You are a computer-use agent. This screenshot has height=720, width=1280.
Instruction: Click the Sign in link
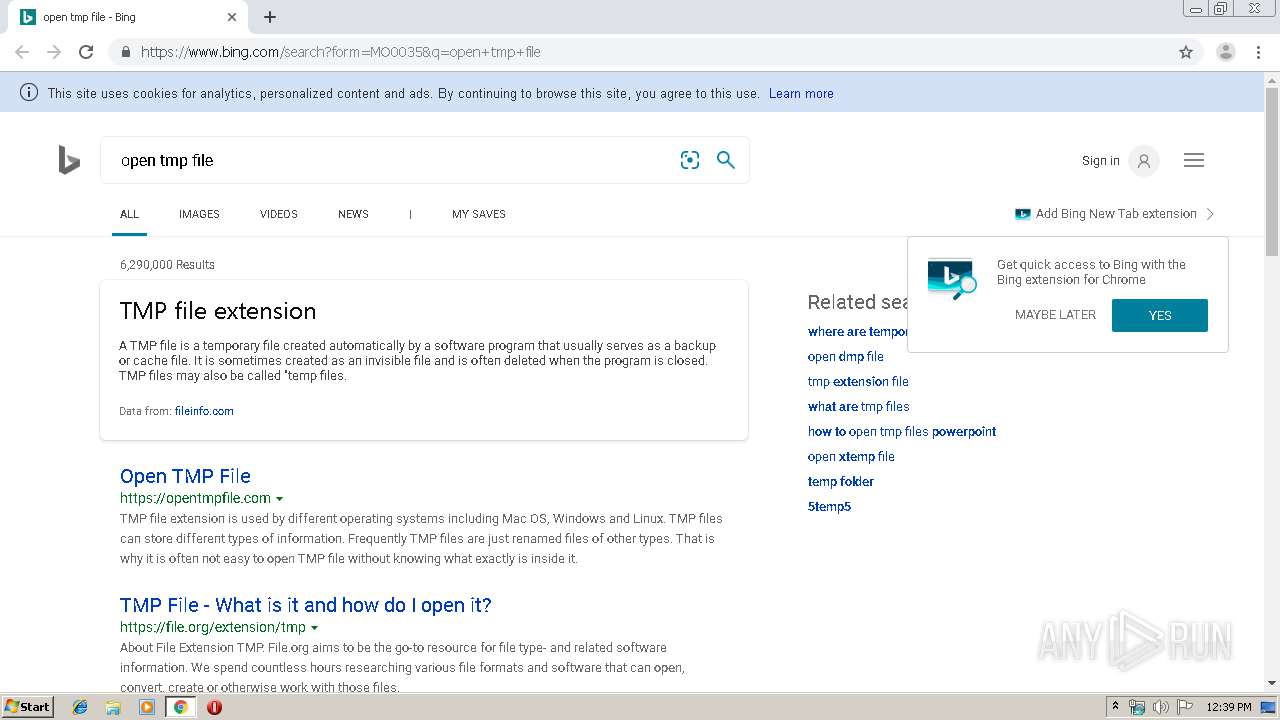1101,160
